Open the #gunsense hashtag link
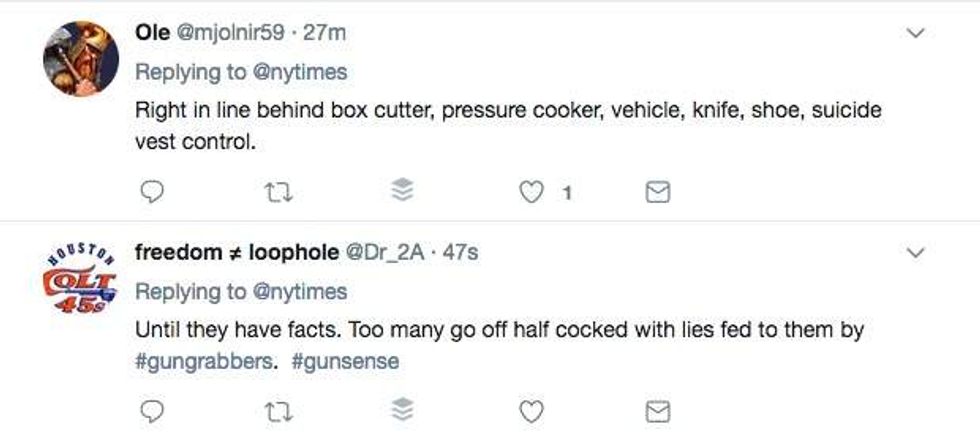Screen dimensions: 980x438 [x=345, y=361]
